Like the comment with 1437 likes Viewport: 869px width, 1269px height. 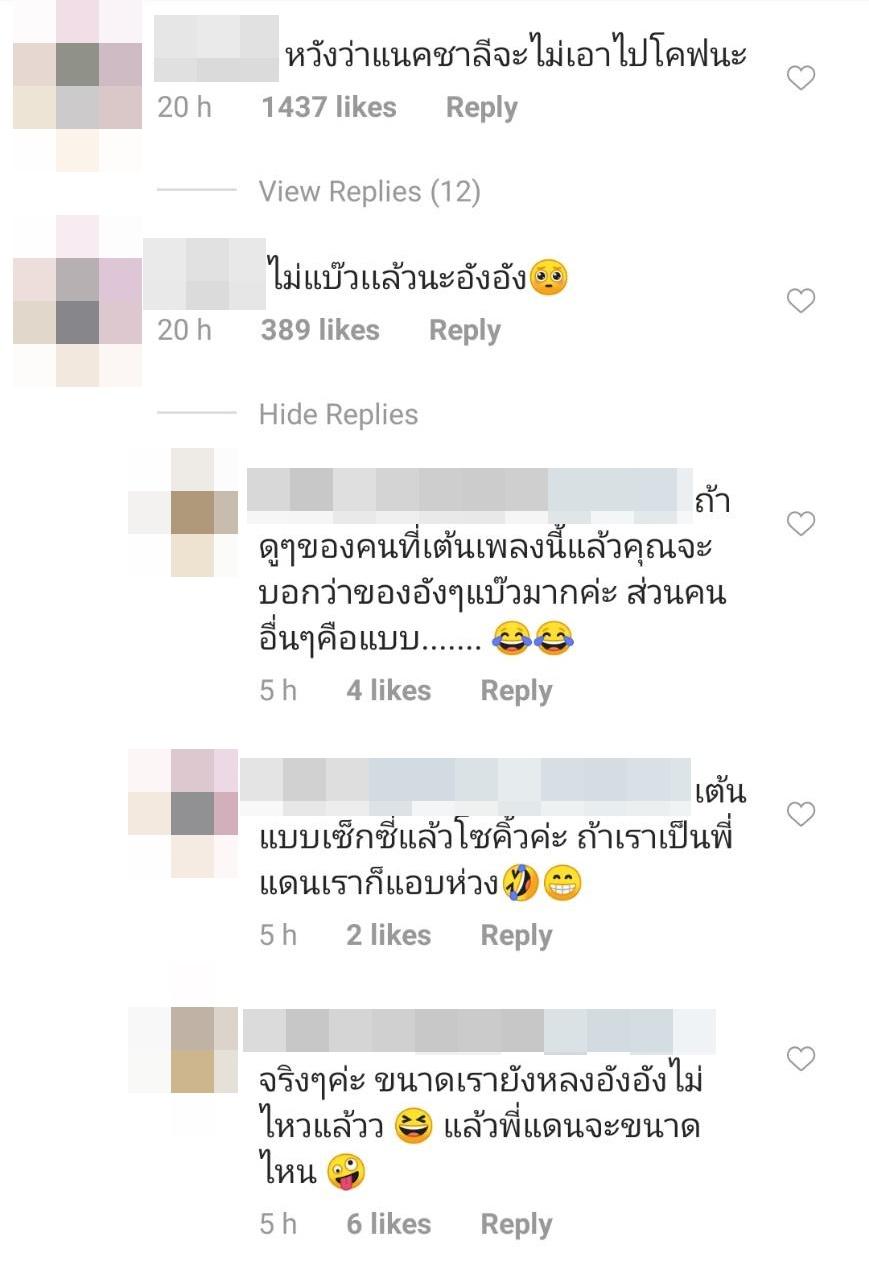[801, 78]
